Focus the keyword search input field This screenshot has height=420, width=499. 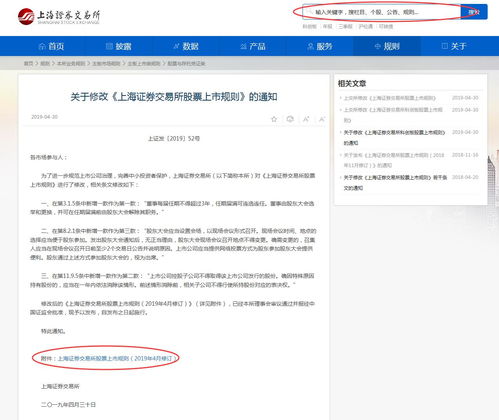pyautogui.click(x=382, y=12)
